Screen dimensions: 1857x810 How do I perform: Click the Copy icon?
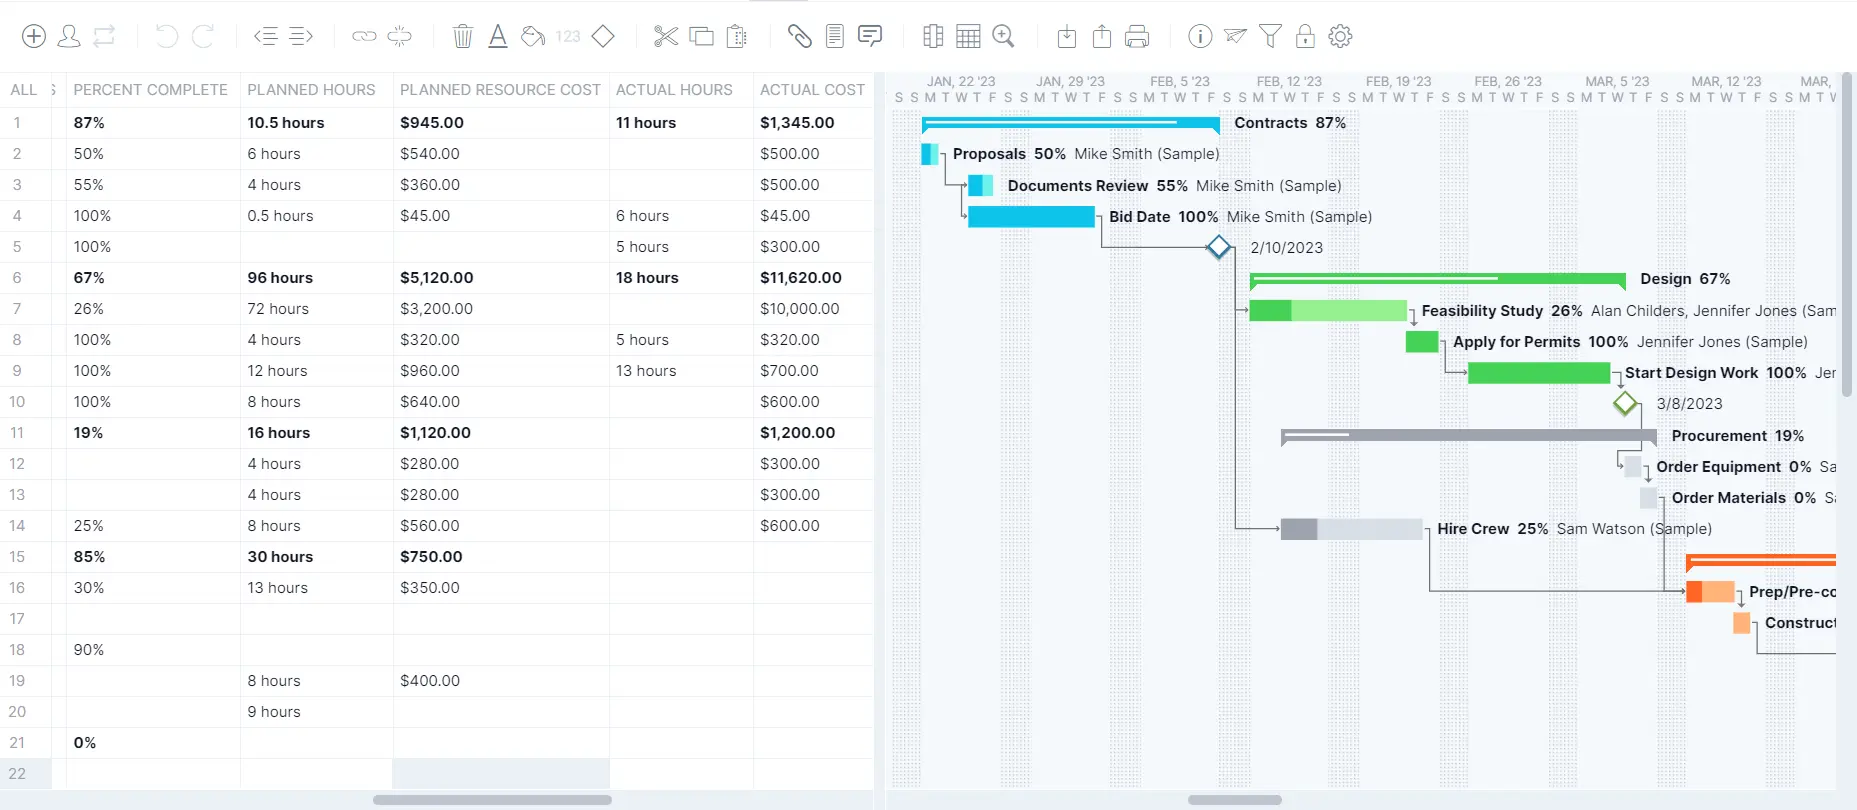click(702, 37)
